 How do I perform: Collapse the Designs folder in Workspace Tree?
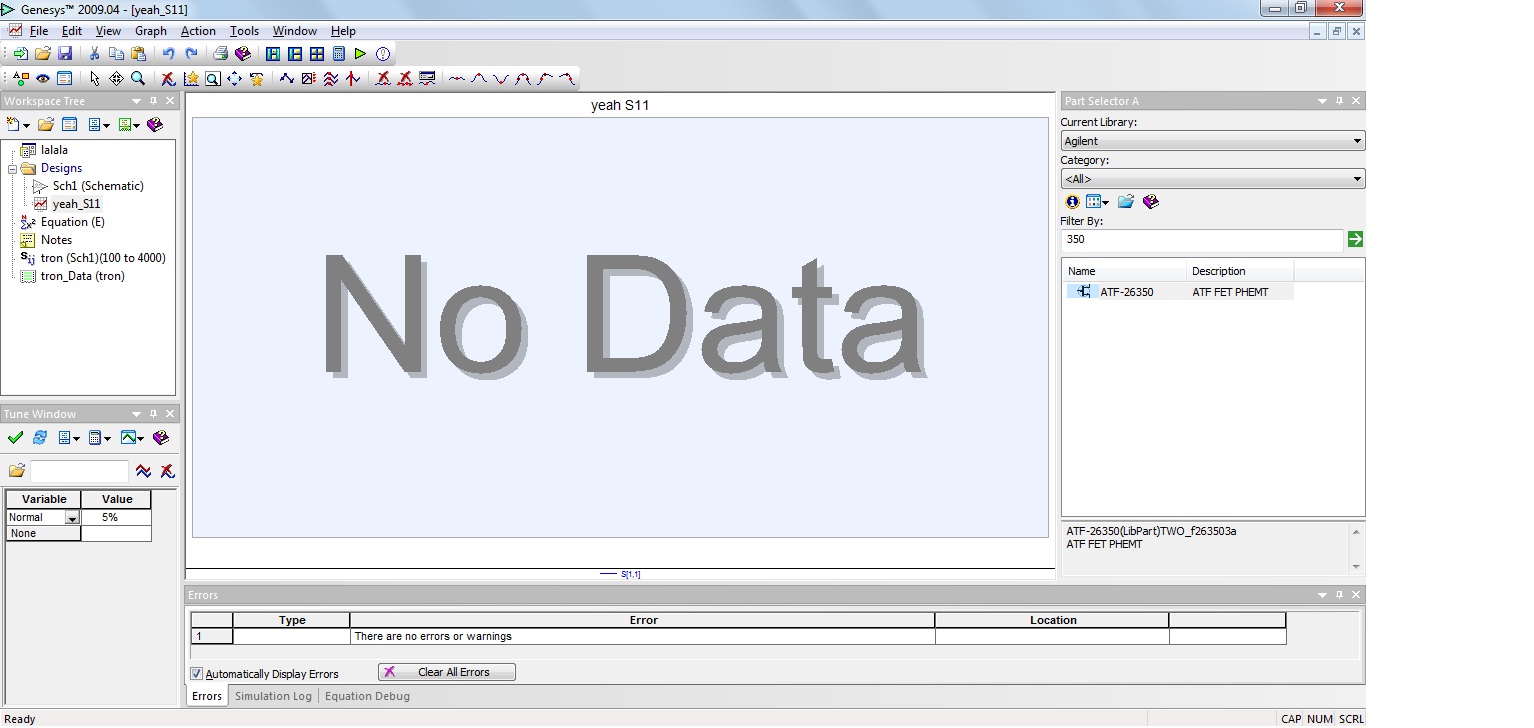pos(13,168)
